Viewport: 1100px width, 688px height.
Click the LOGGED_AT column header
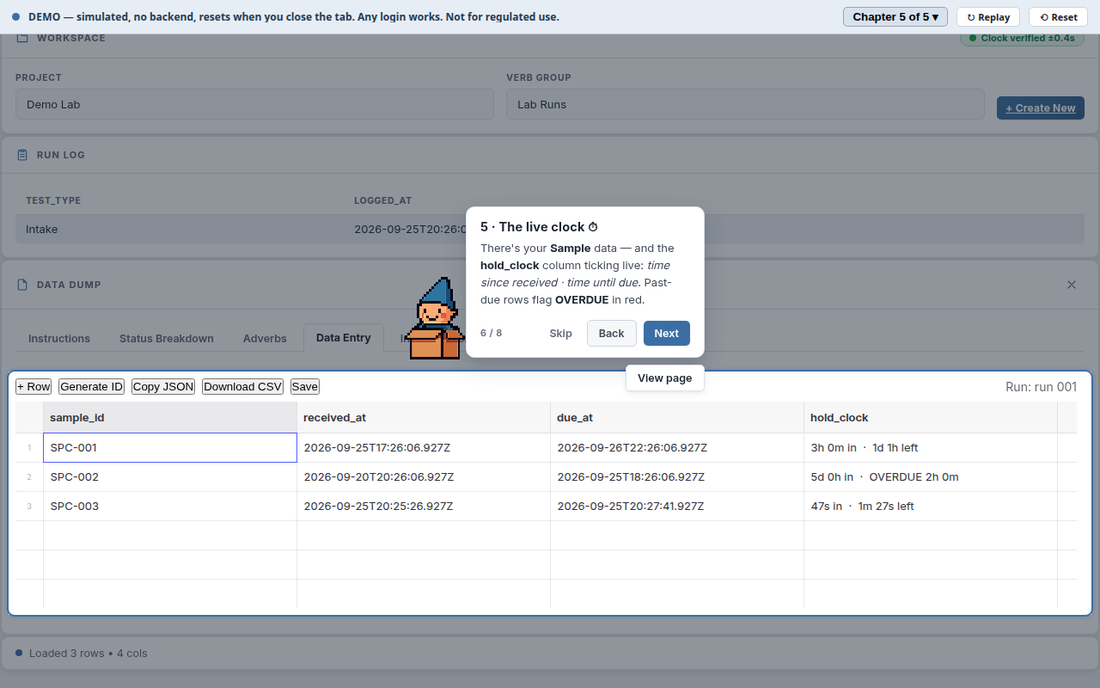(x=382, y=201)
